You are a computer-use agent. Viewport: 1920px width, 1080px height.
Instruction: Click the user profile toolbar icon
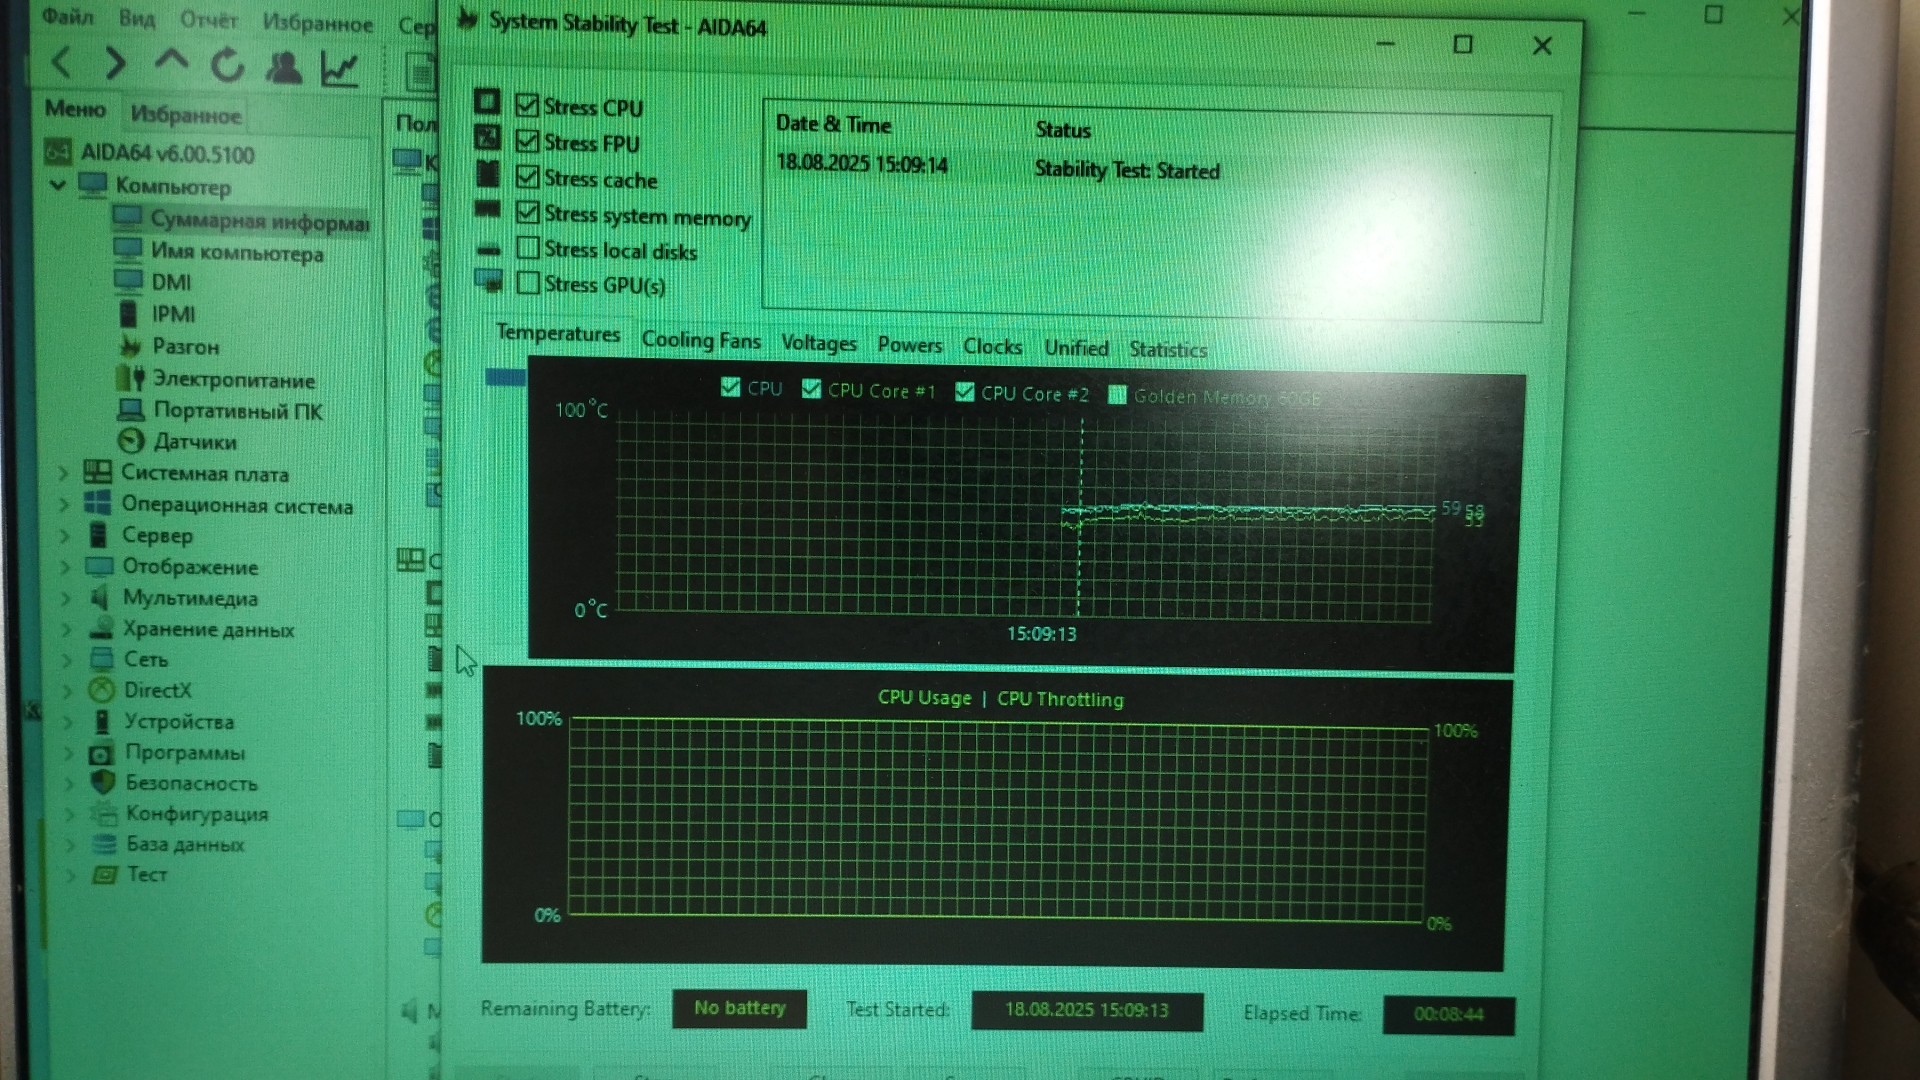click(284, 67)
